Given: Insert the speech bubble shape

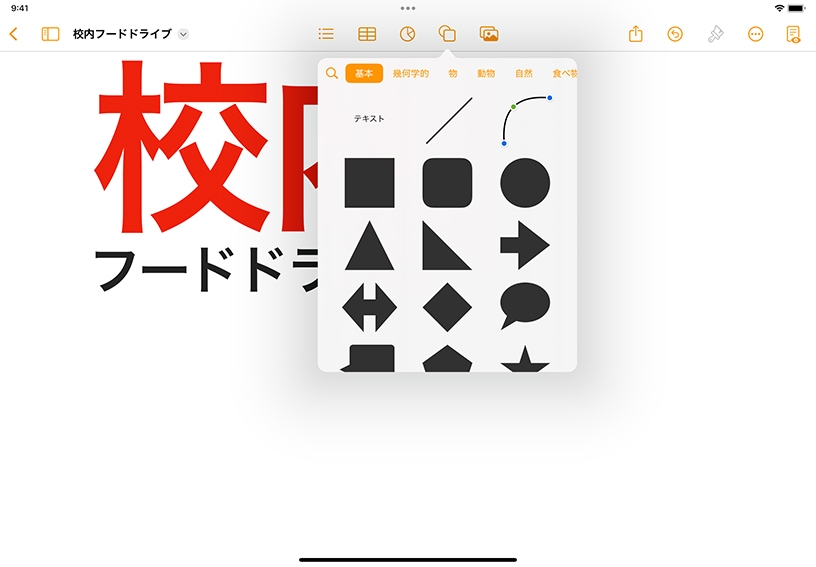Looking at the screenshot, I should 525,305.
